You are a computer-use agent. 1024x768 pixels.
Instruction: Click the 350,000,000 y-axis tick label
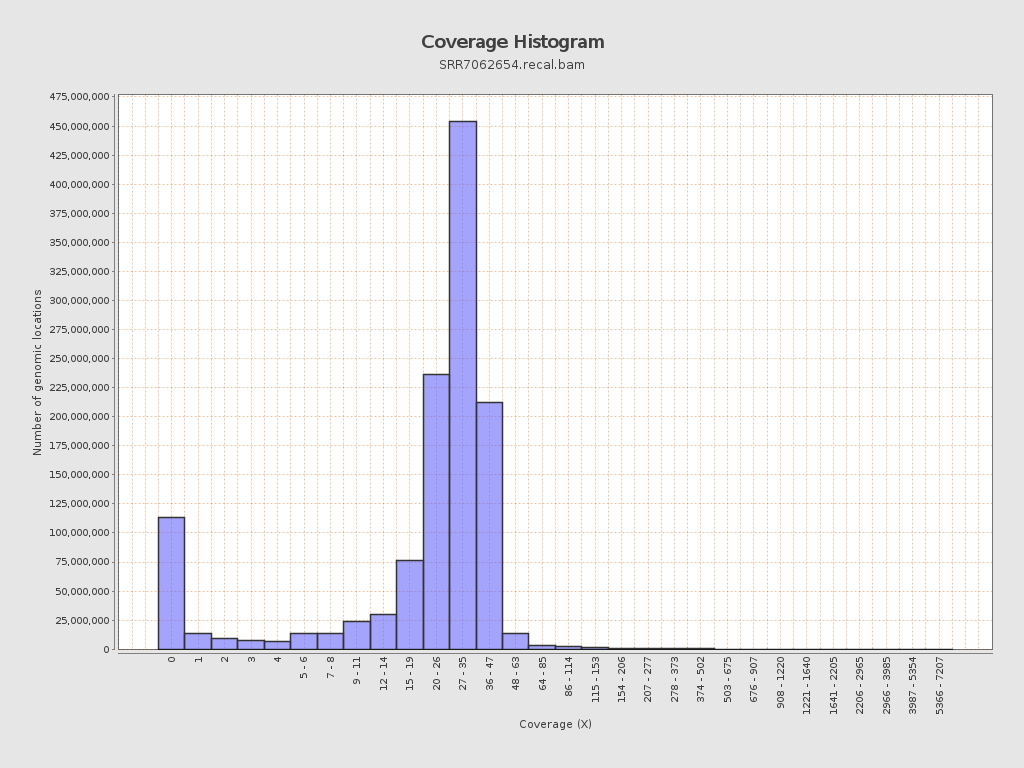click(x=79, y=242)
